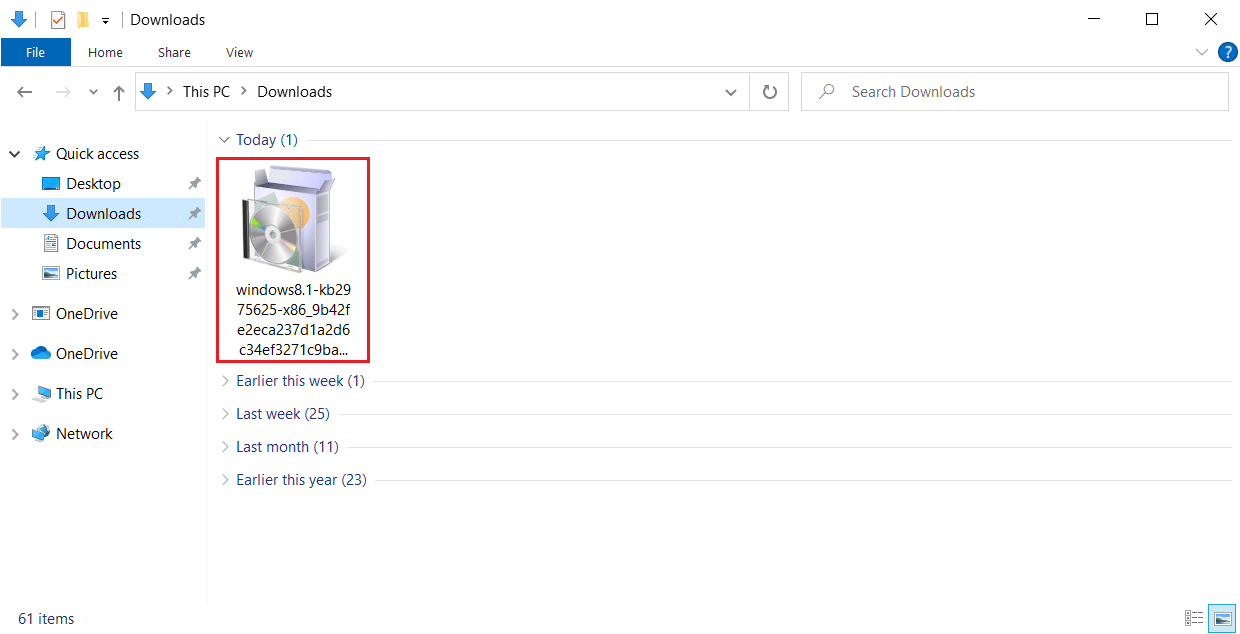1240x634 pixels.
Task: Open Help with the question mark icon
Action: click(x=1227, y=52)
